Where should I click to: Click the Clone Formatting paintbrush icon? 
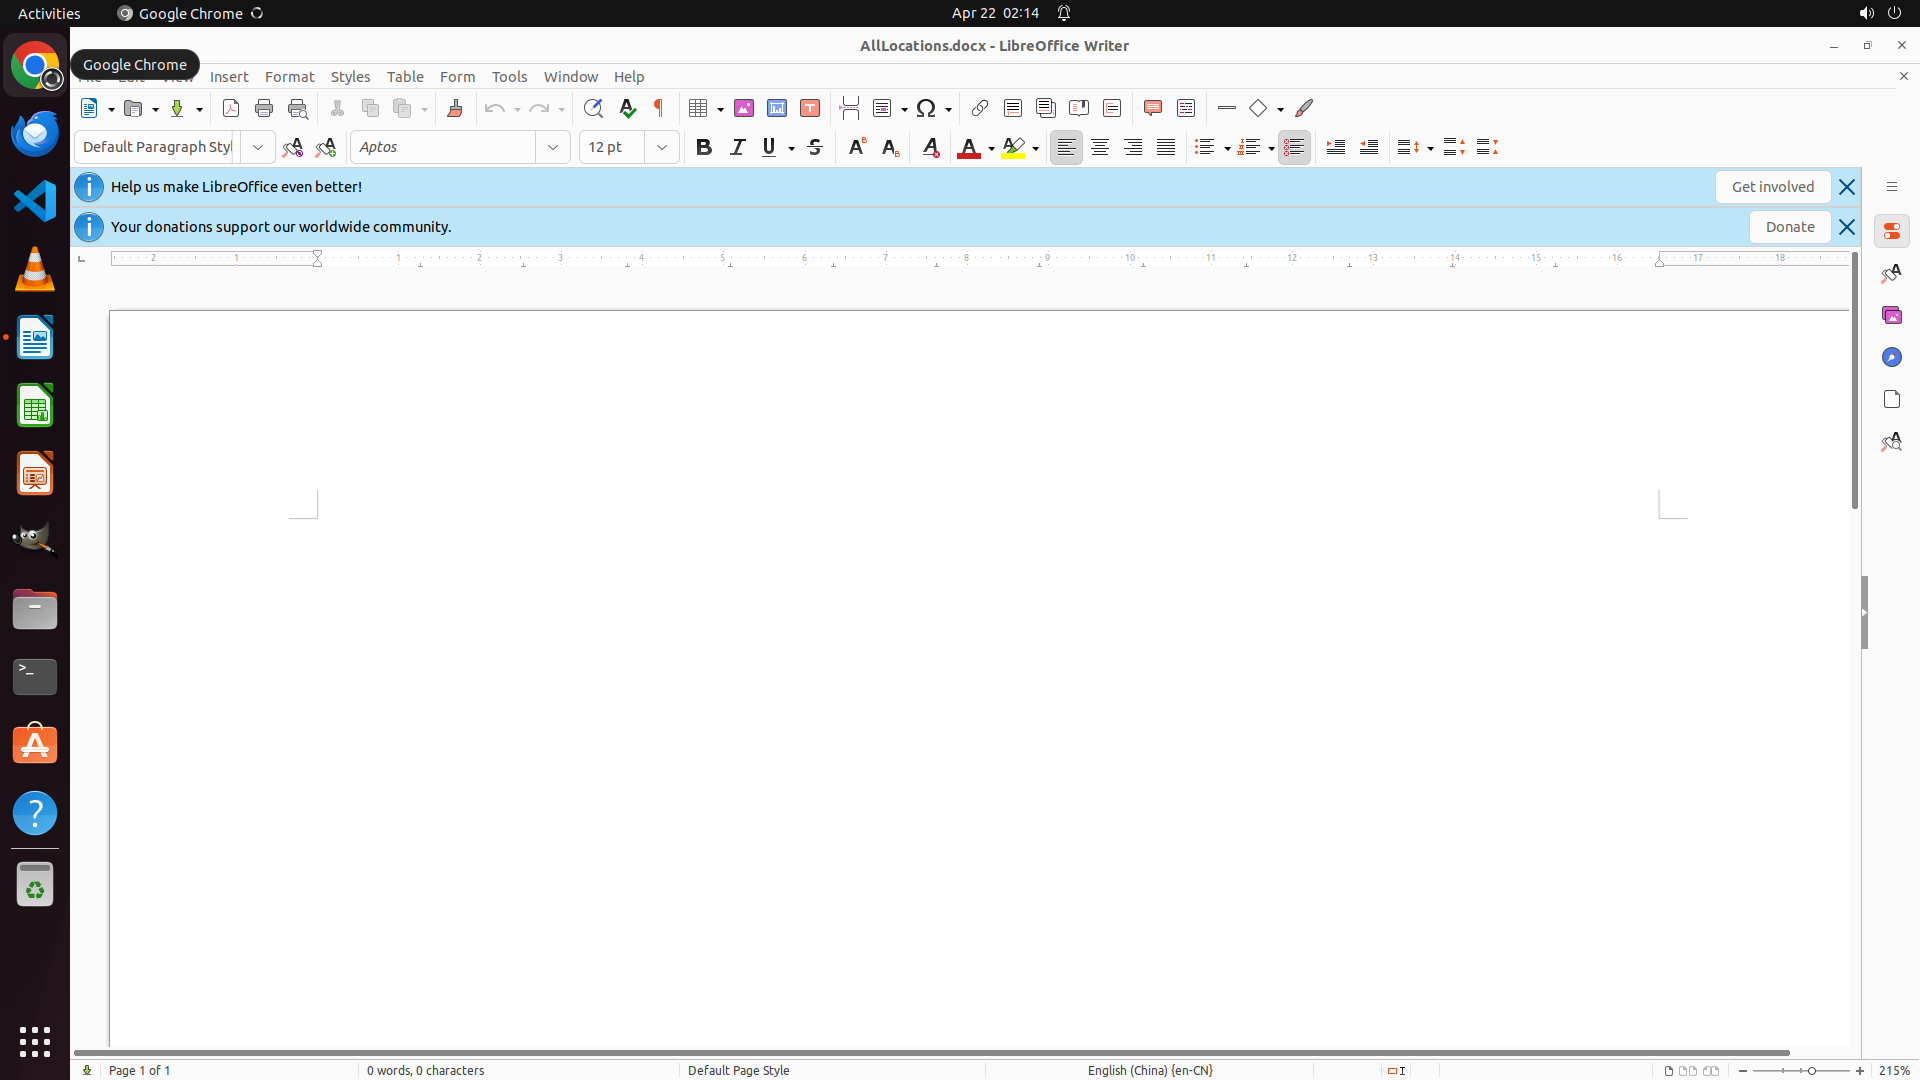(x=455, y=108)
